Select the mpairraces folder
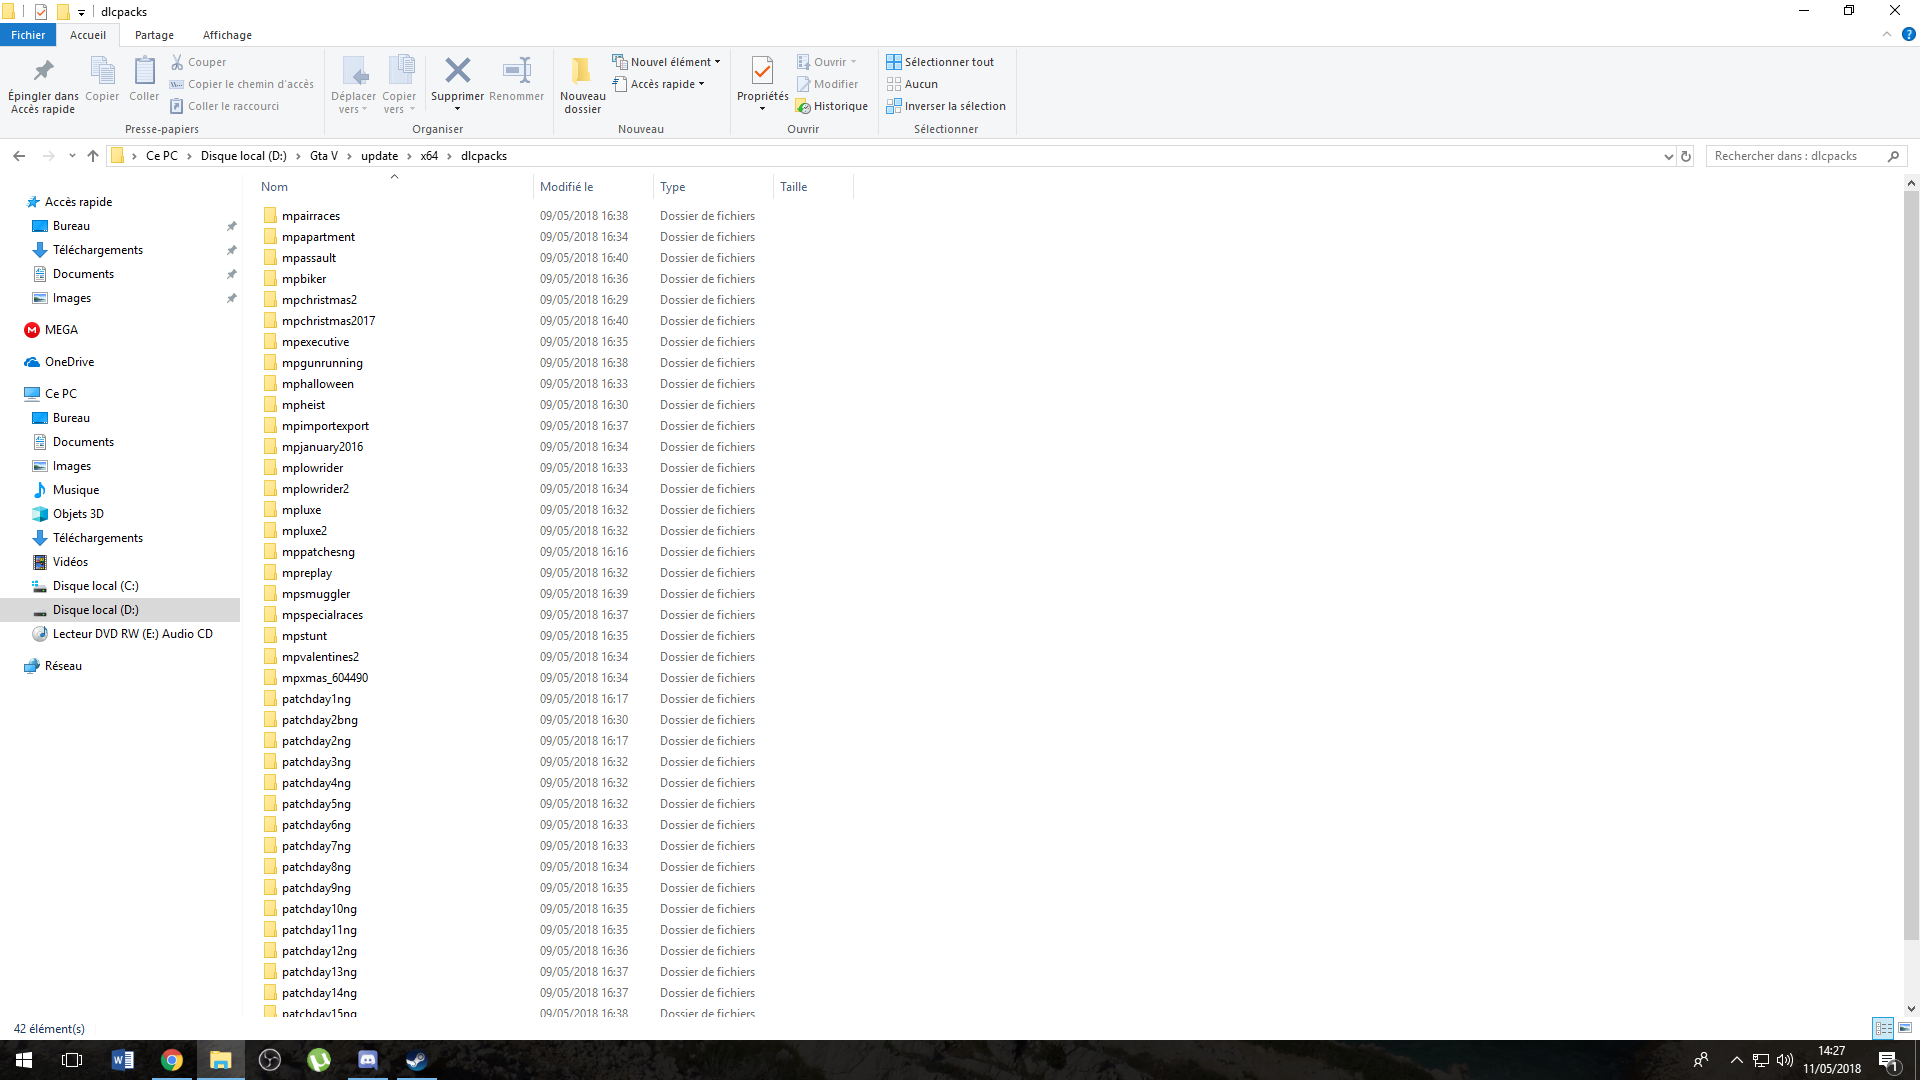 point(310,216)
